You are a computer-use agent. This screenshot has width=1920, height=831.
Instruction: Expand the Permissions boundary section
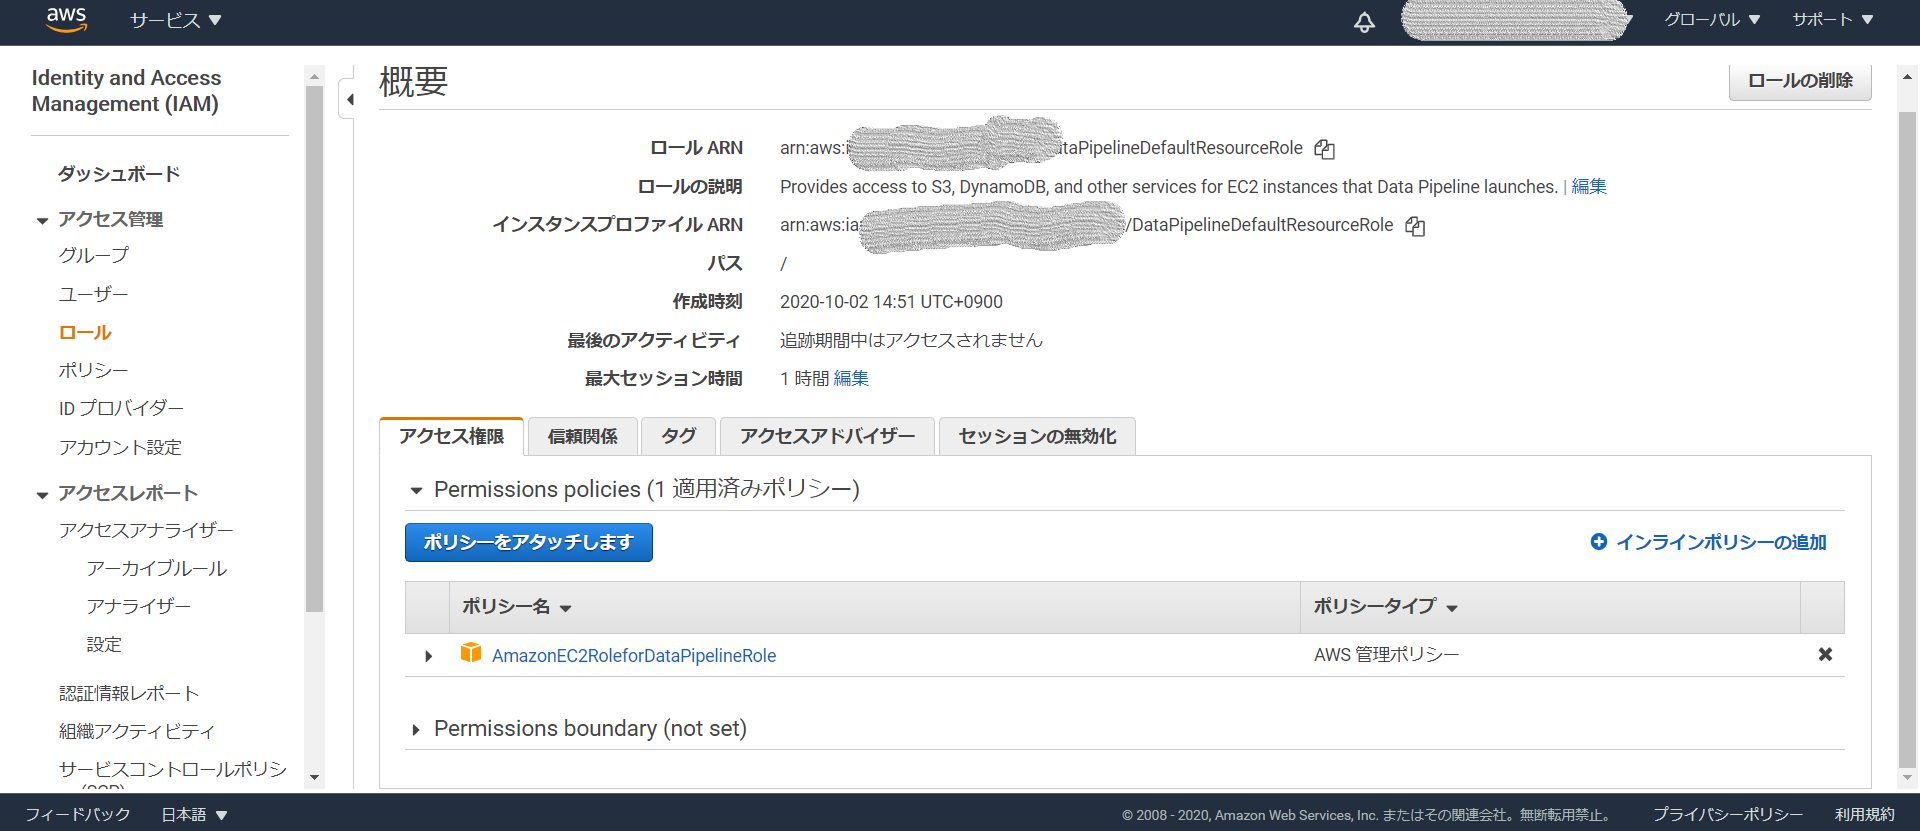(416, 729)
